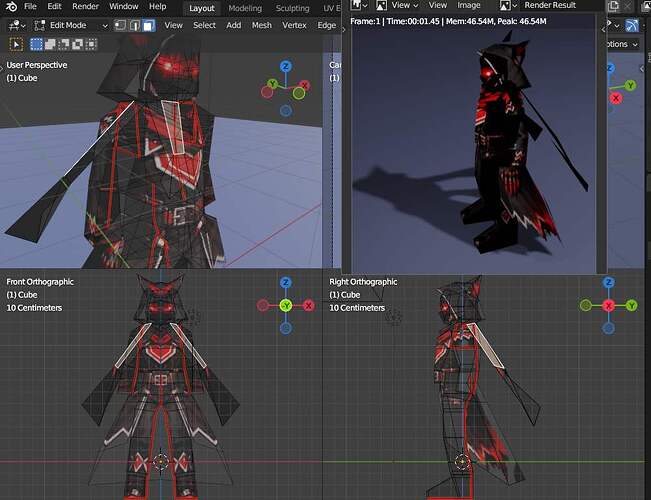
Task: Open the Mesh menu
Action: [262, 25]
